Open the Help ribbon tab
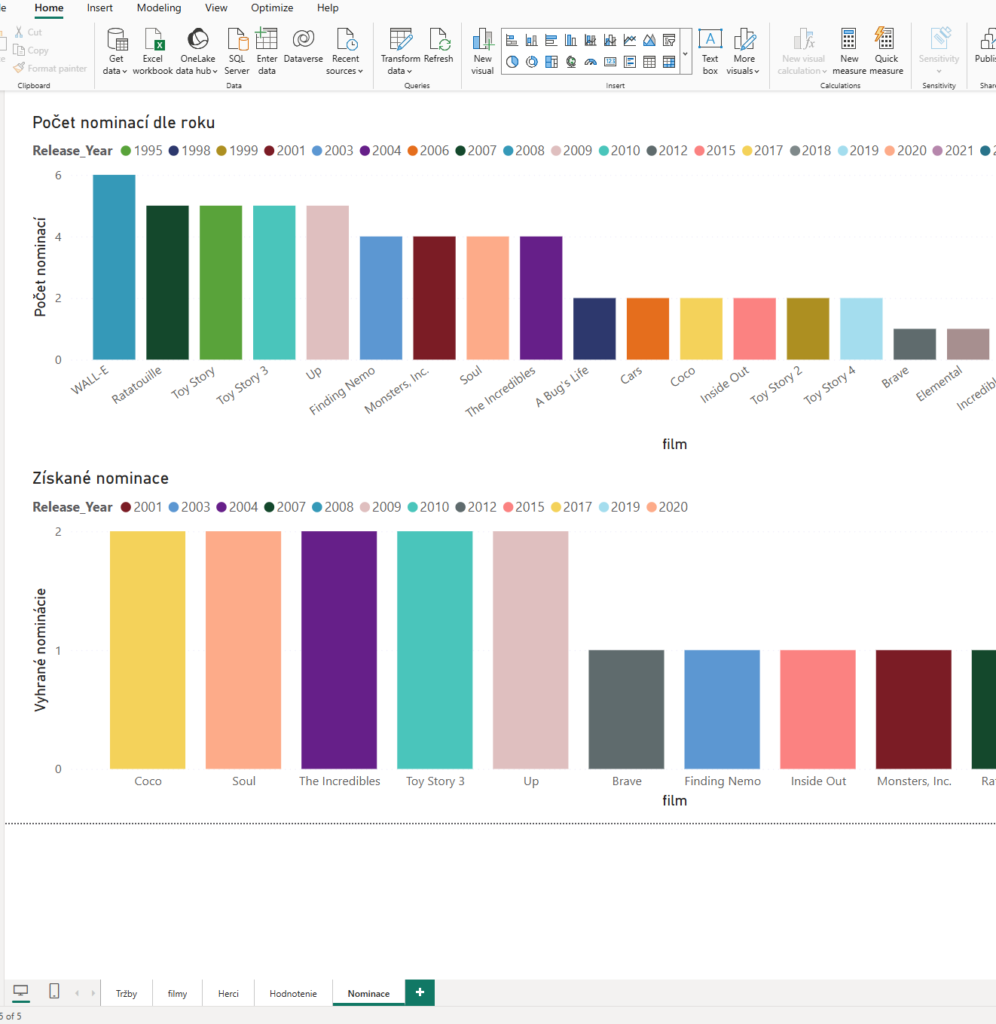 pyautogui.click(x=327, y=8)
